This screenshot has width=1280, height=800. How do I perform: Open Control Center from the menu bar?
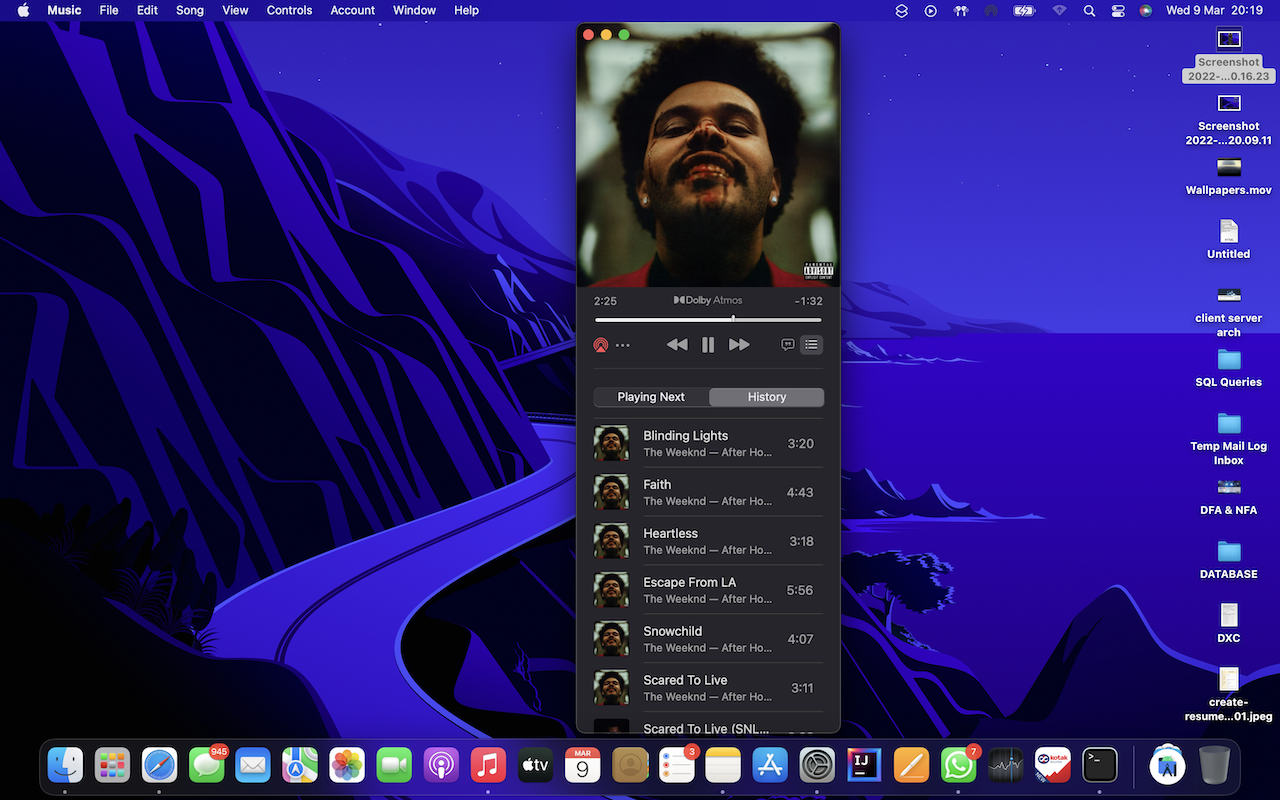pyautogui.click(x=1118, y=10)
